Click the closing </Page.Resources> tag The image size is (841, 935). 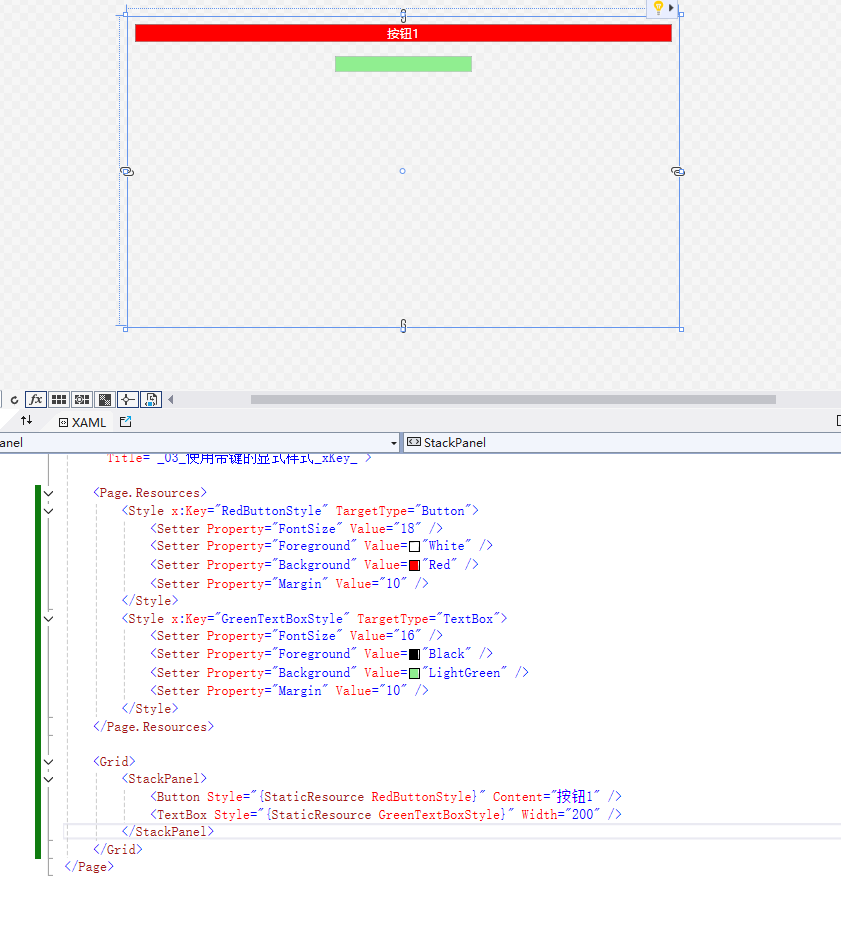pyautogui.click(x=153, y=727)
